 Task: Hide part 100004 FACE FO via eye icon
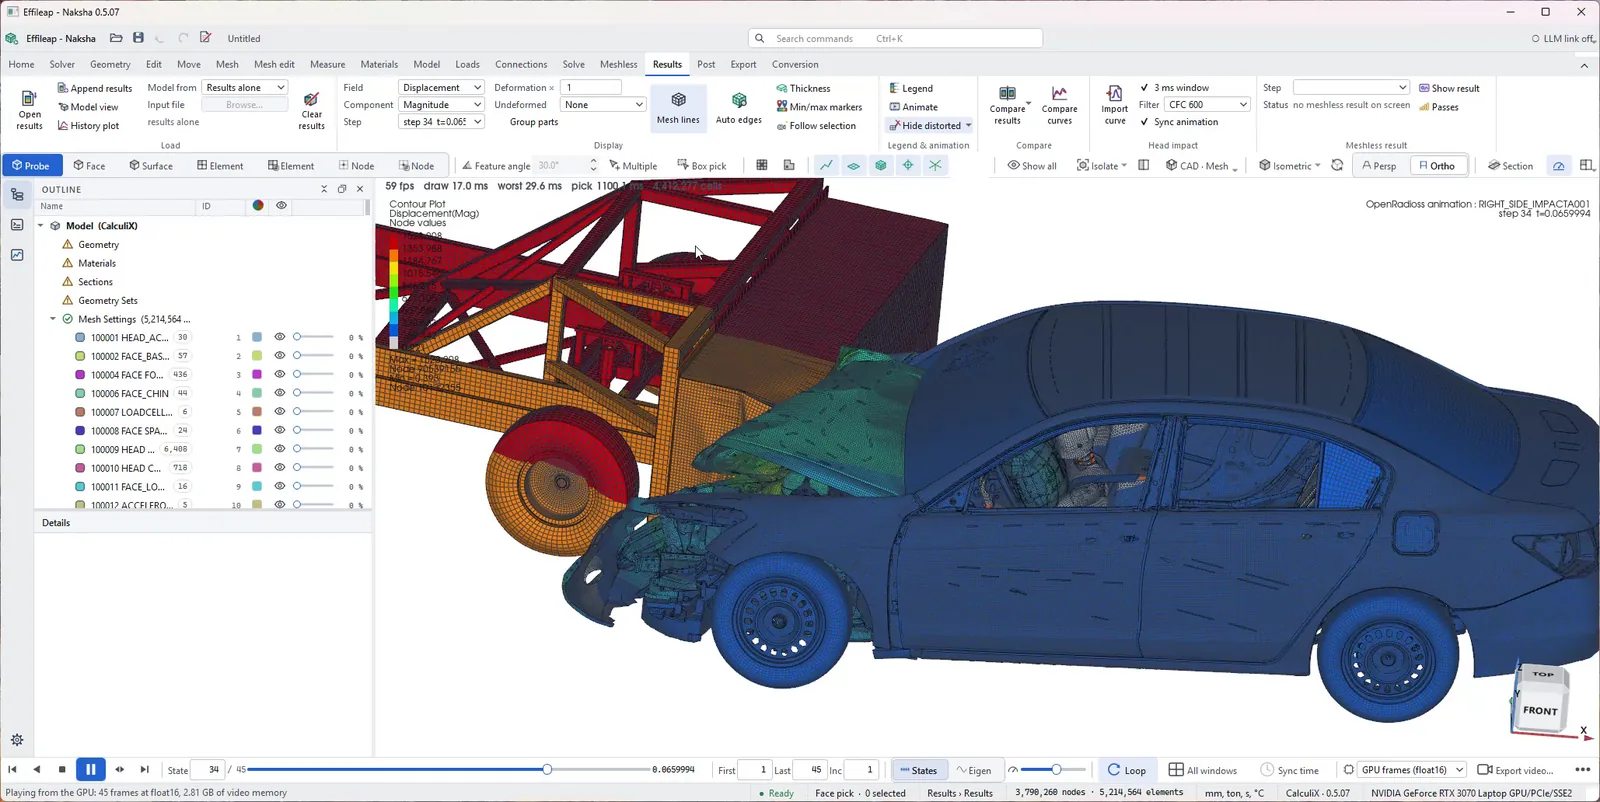pos(280,374)
